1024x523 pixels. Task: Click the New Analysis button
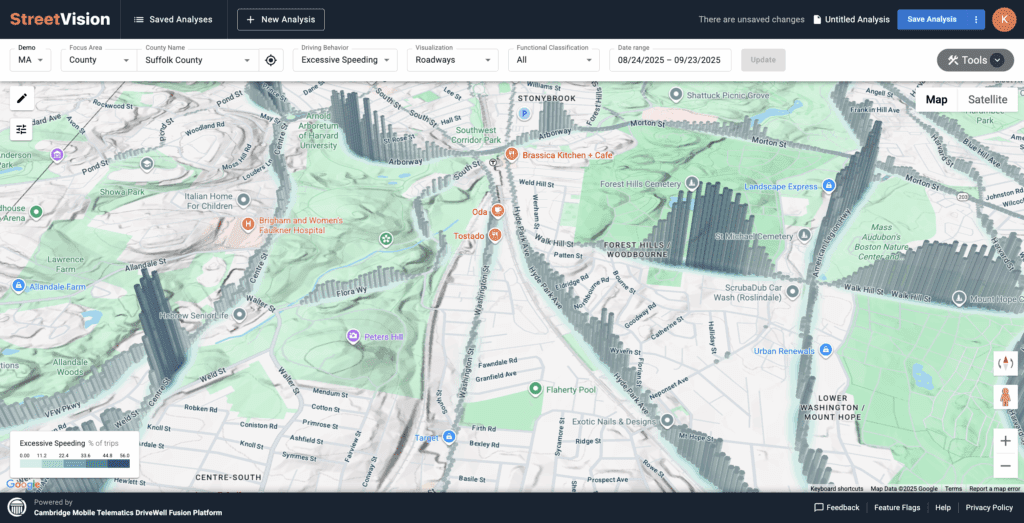(281, 19)
